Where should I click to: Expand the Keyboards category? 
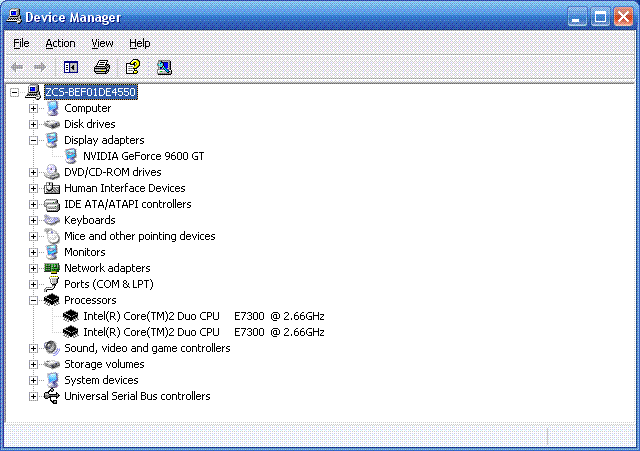click(x=33, y=220)
